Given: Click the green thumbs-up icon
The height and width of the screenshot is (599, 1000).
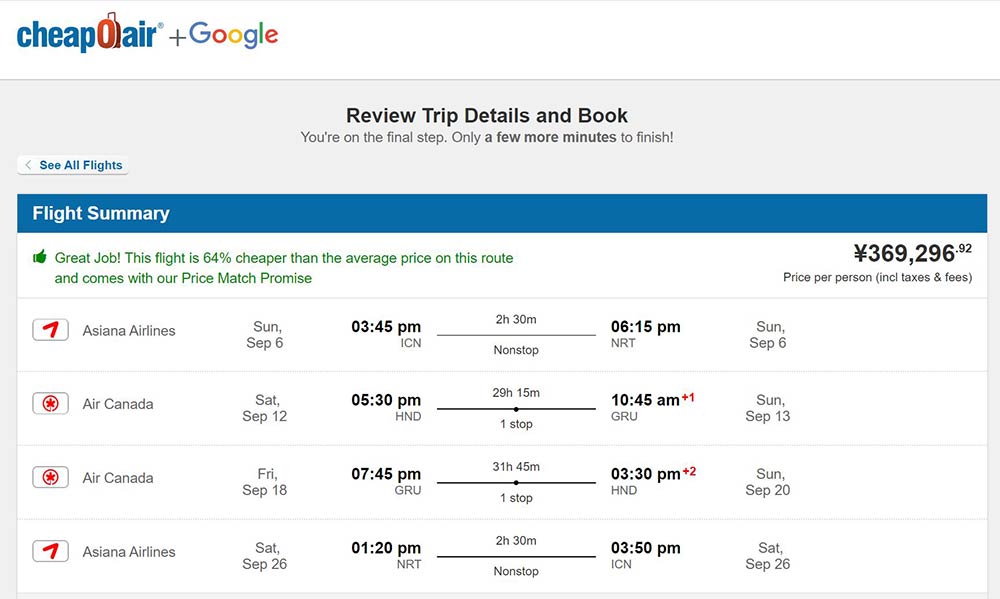Looking at the screenshot, I should pos(40,257).
